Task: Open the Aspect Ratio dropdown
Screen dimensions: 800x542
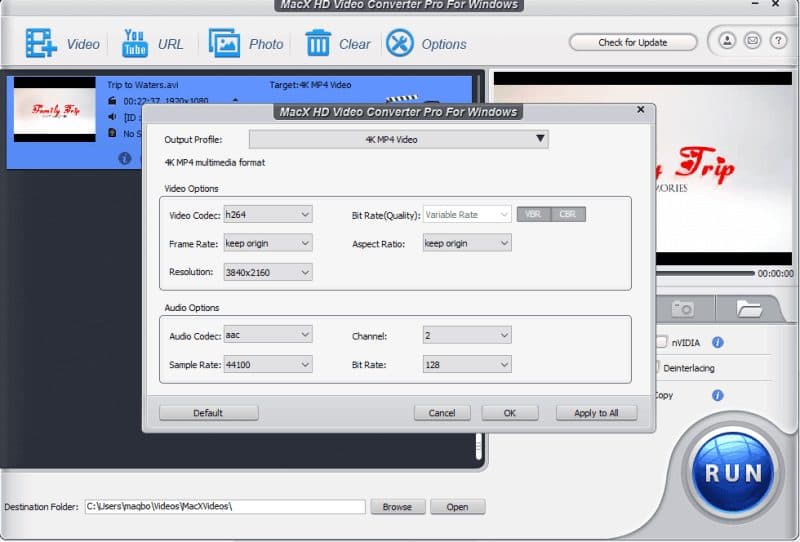Action: click(x=467, y=243)
